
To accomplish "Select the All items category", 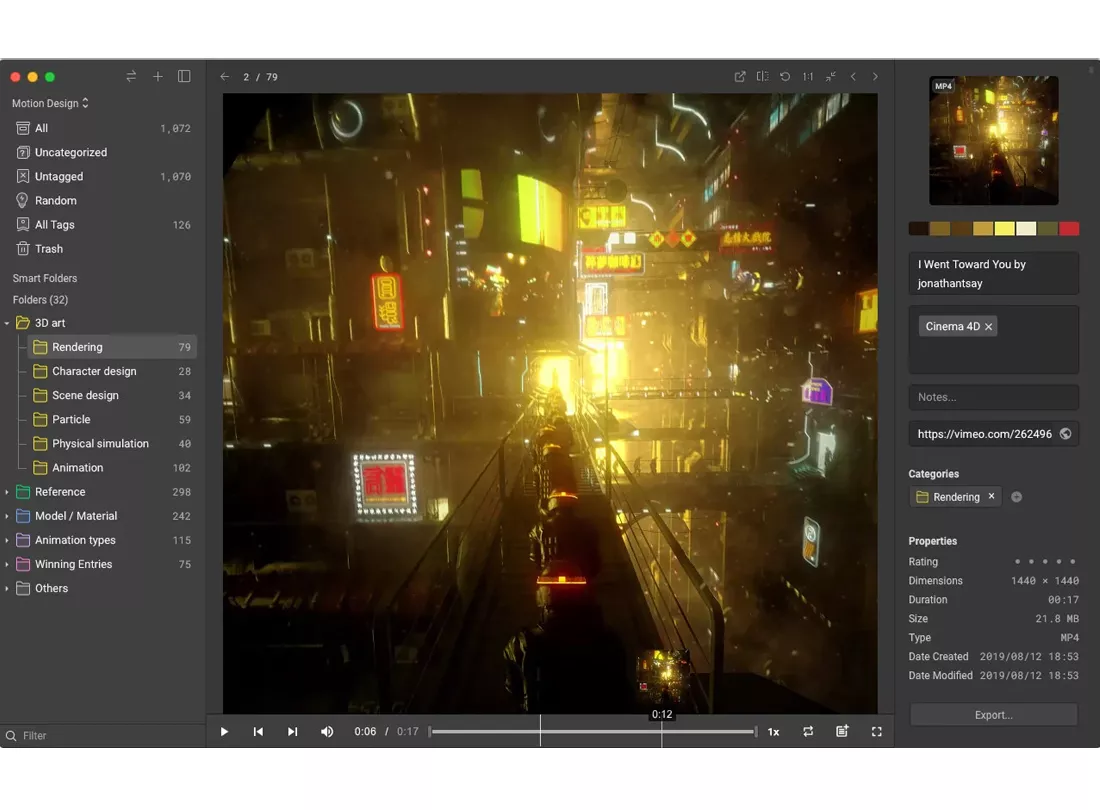I will tap(102, 128).
